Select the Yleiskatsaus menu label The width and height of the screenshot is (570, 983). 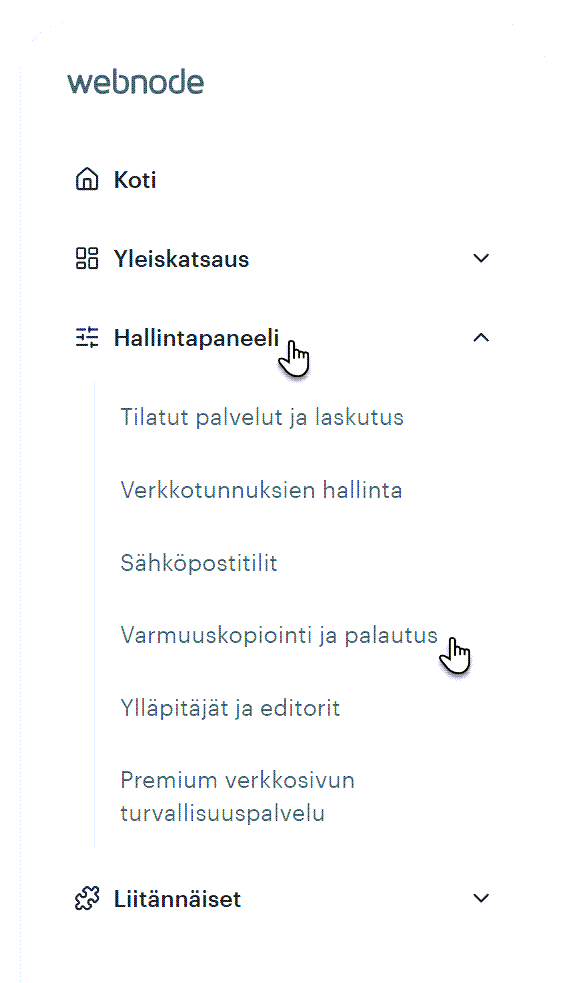[x=181, y=259]
